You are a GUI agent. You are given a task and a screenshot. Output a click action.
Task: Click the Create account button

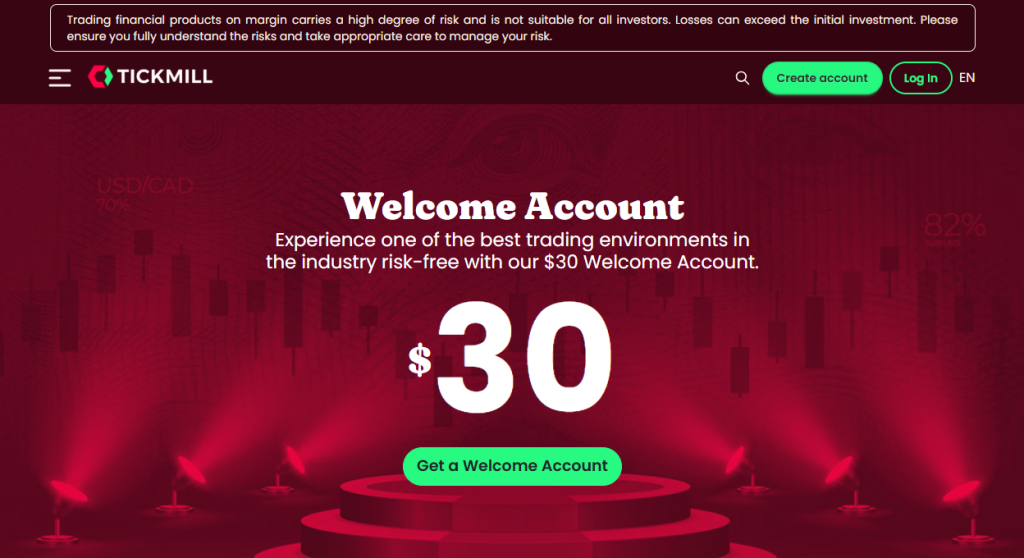822,78
